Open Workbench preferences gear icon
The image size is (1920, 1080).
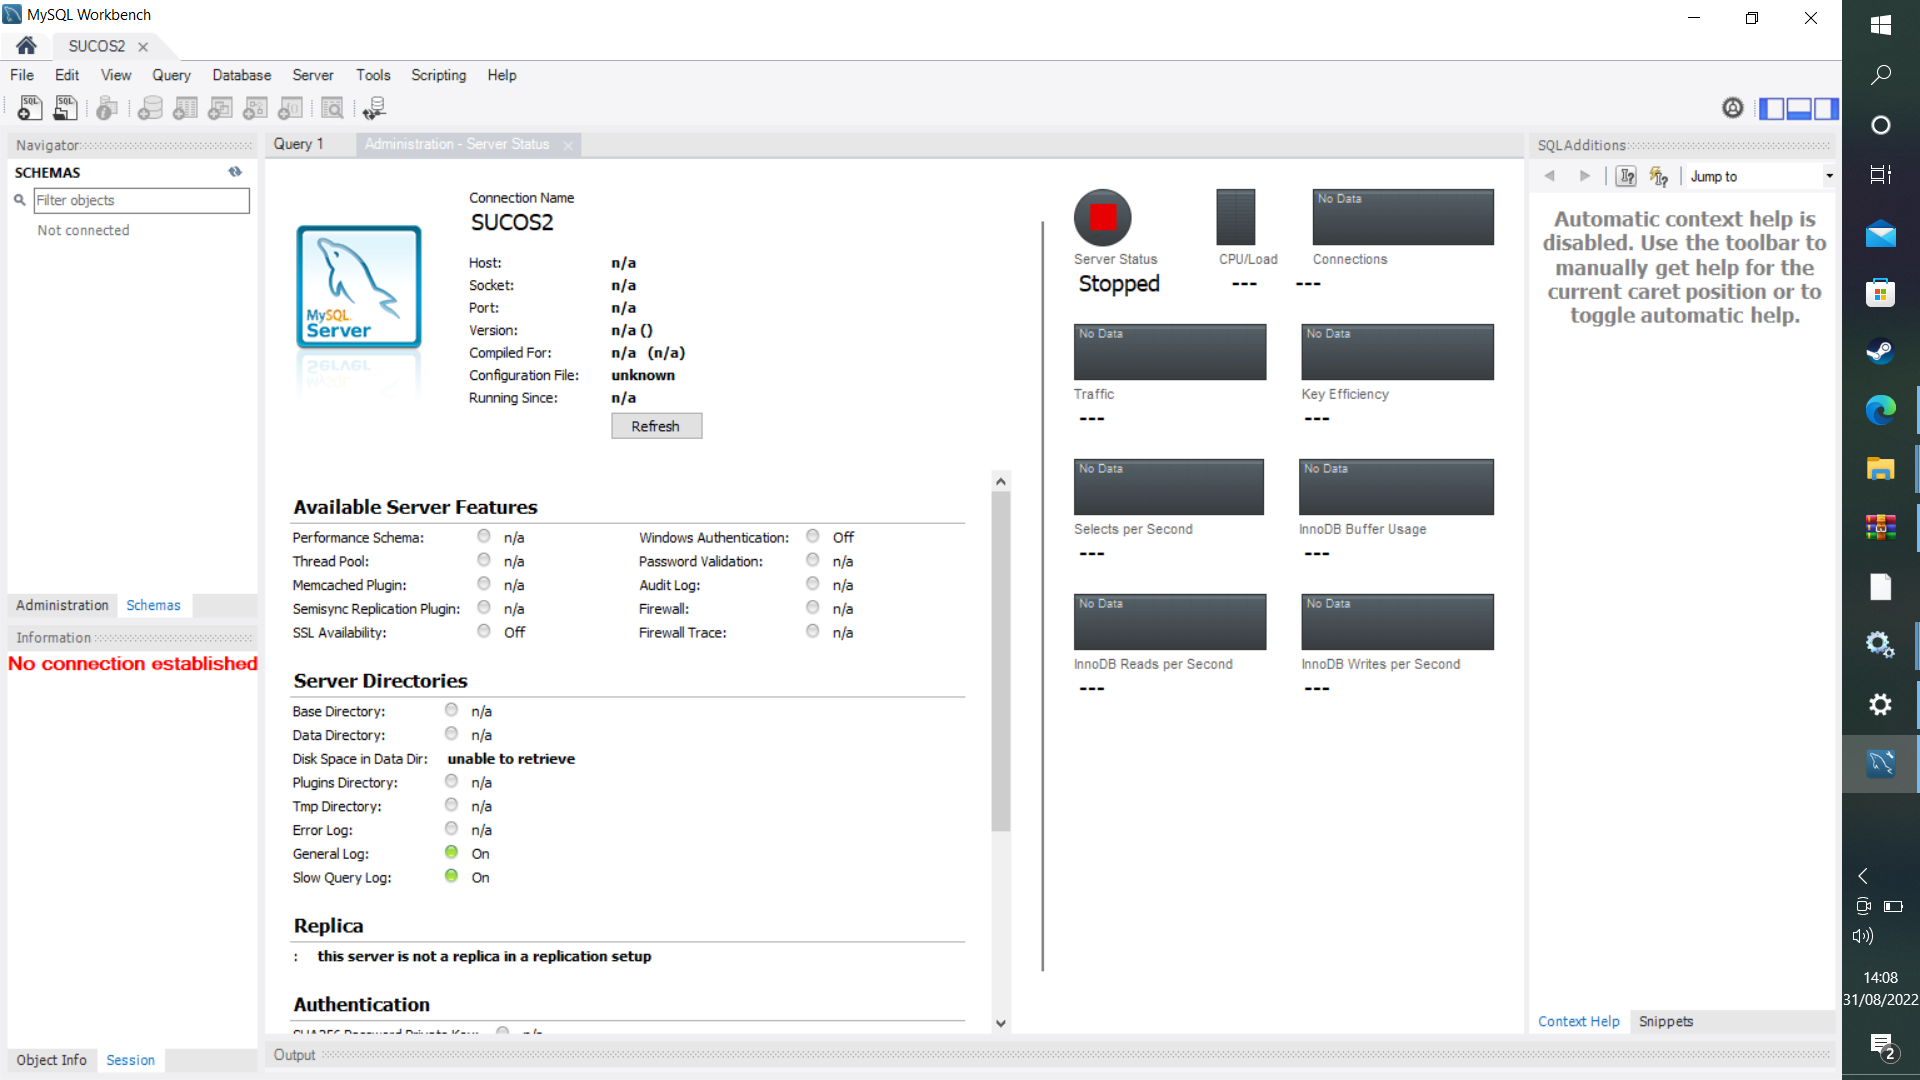point(1733,108)
